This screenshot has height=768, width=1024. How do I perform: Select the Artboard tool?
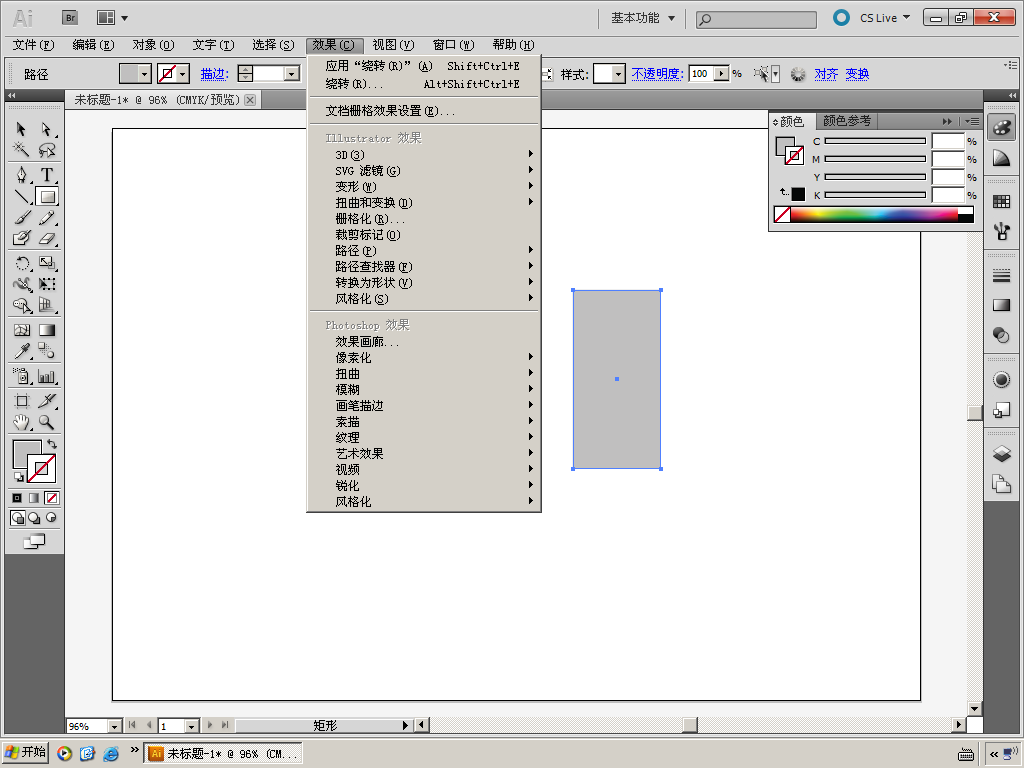point(21,401)
